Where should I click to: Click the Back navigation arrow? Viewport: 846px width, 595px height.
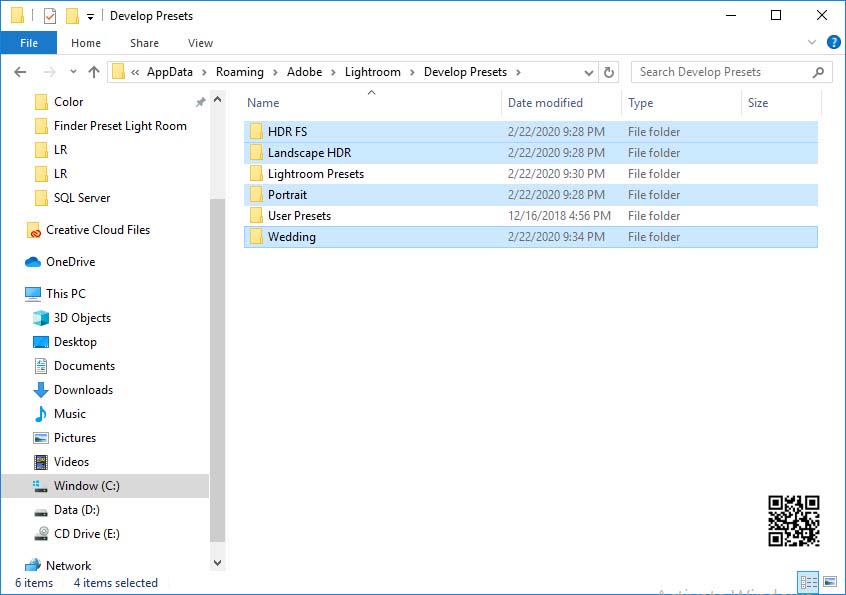[21, 72]
